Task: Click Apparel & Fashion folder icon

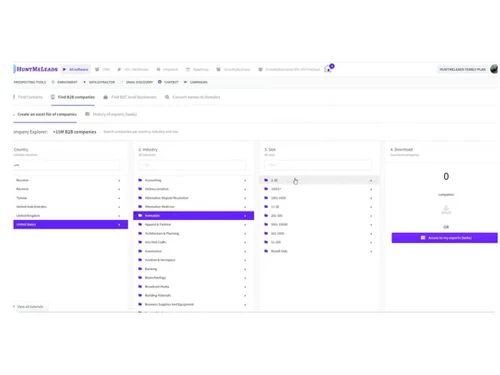Action: click(140, 224)
